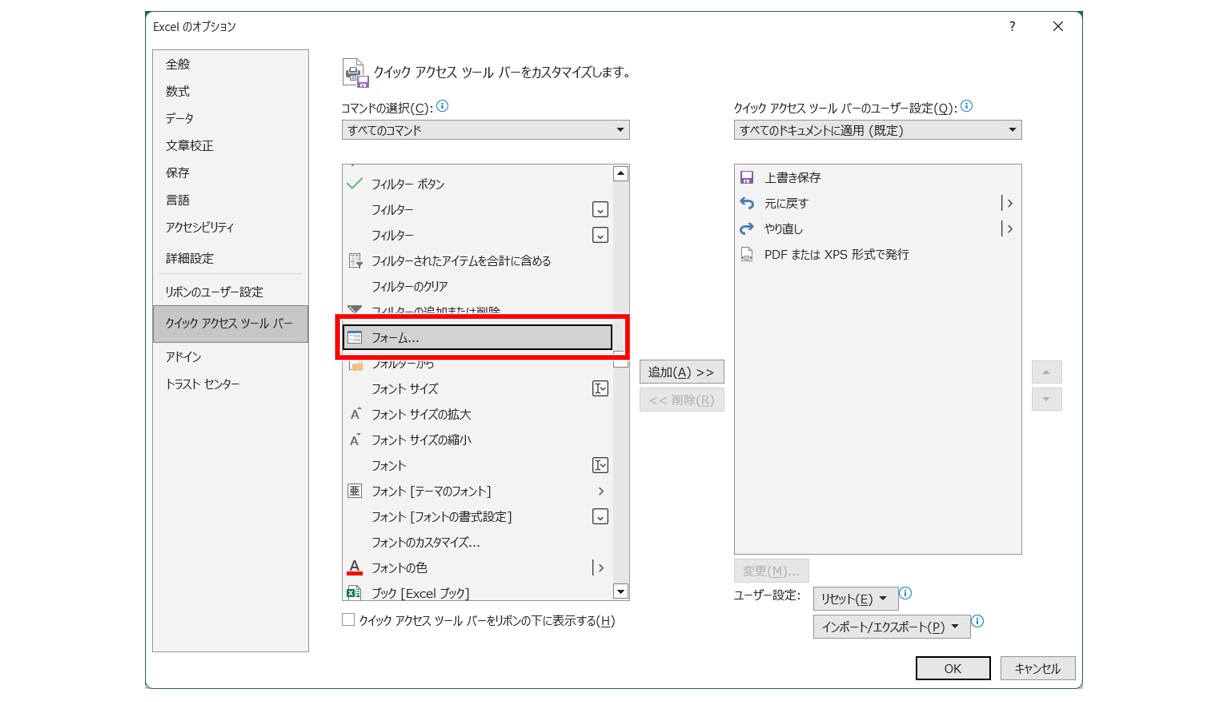Click the やり直し redo arrow icon
Viewport: 1226px width, 702px height.
[x=746, y=229]
